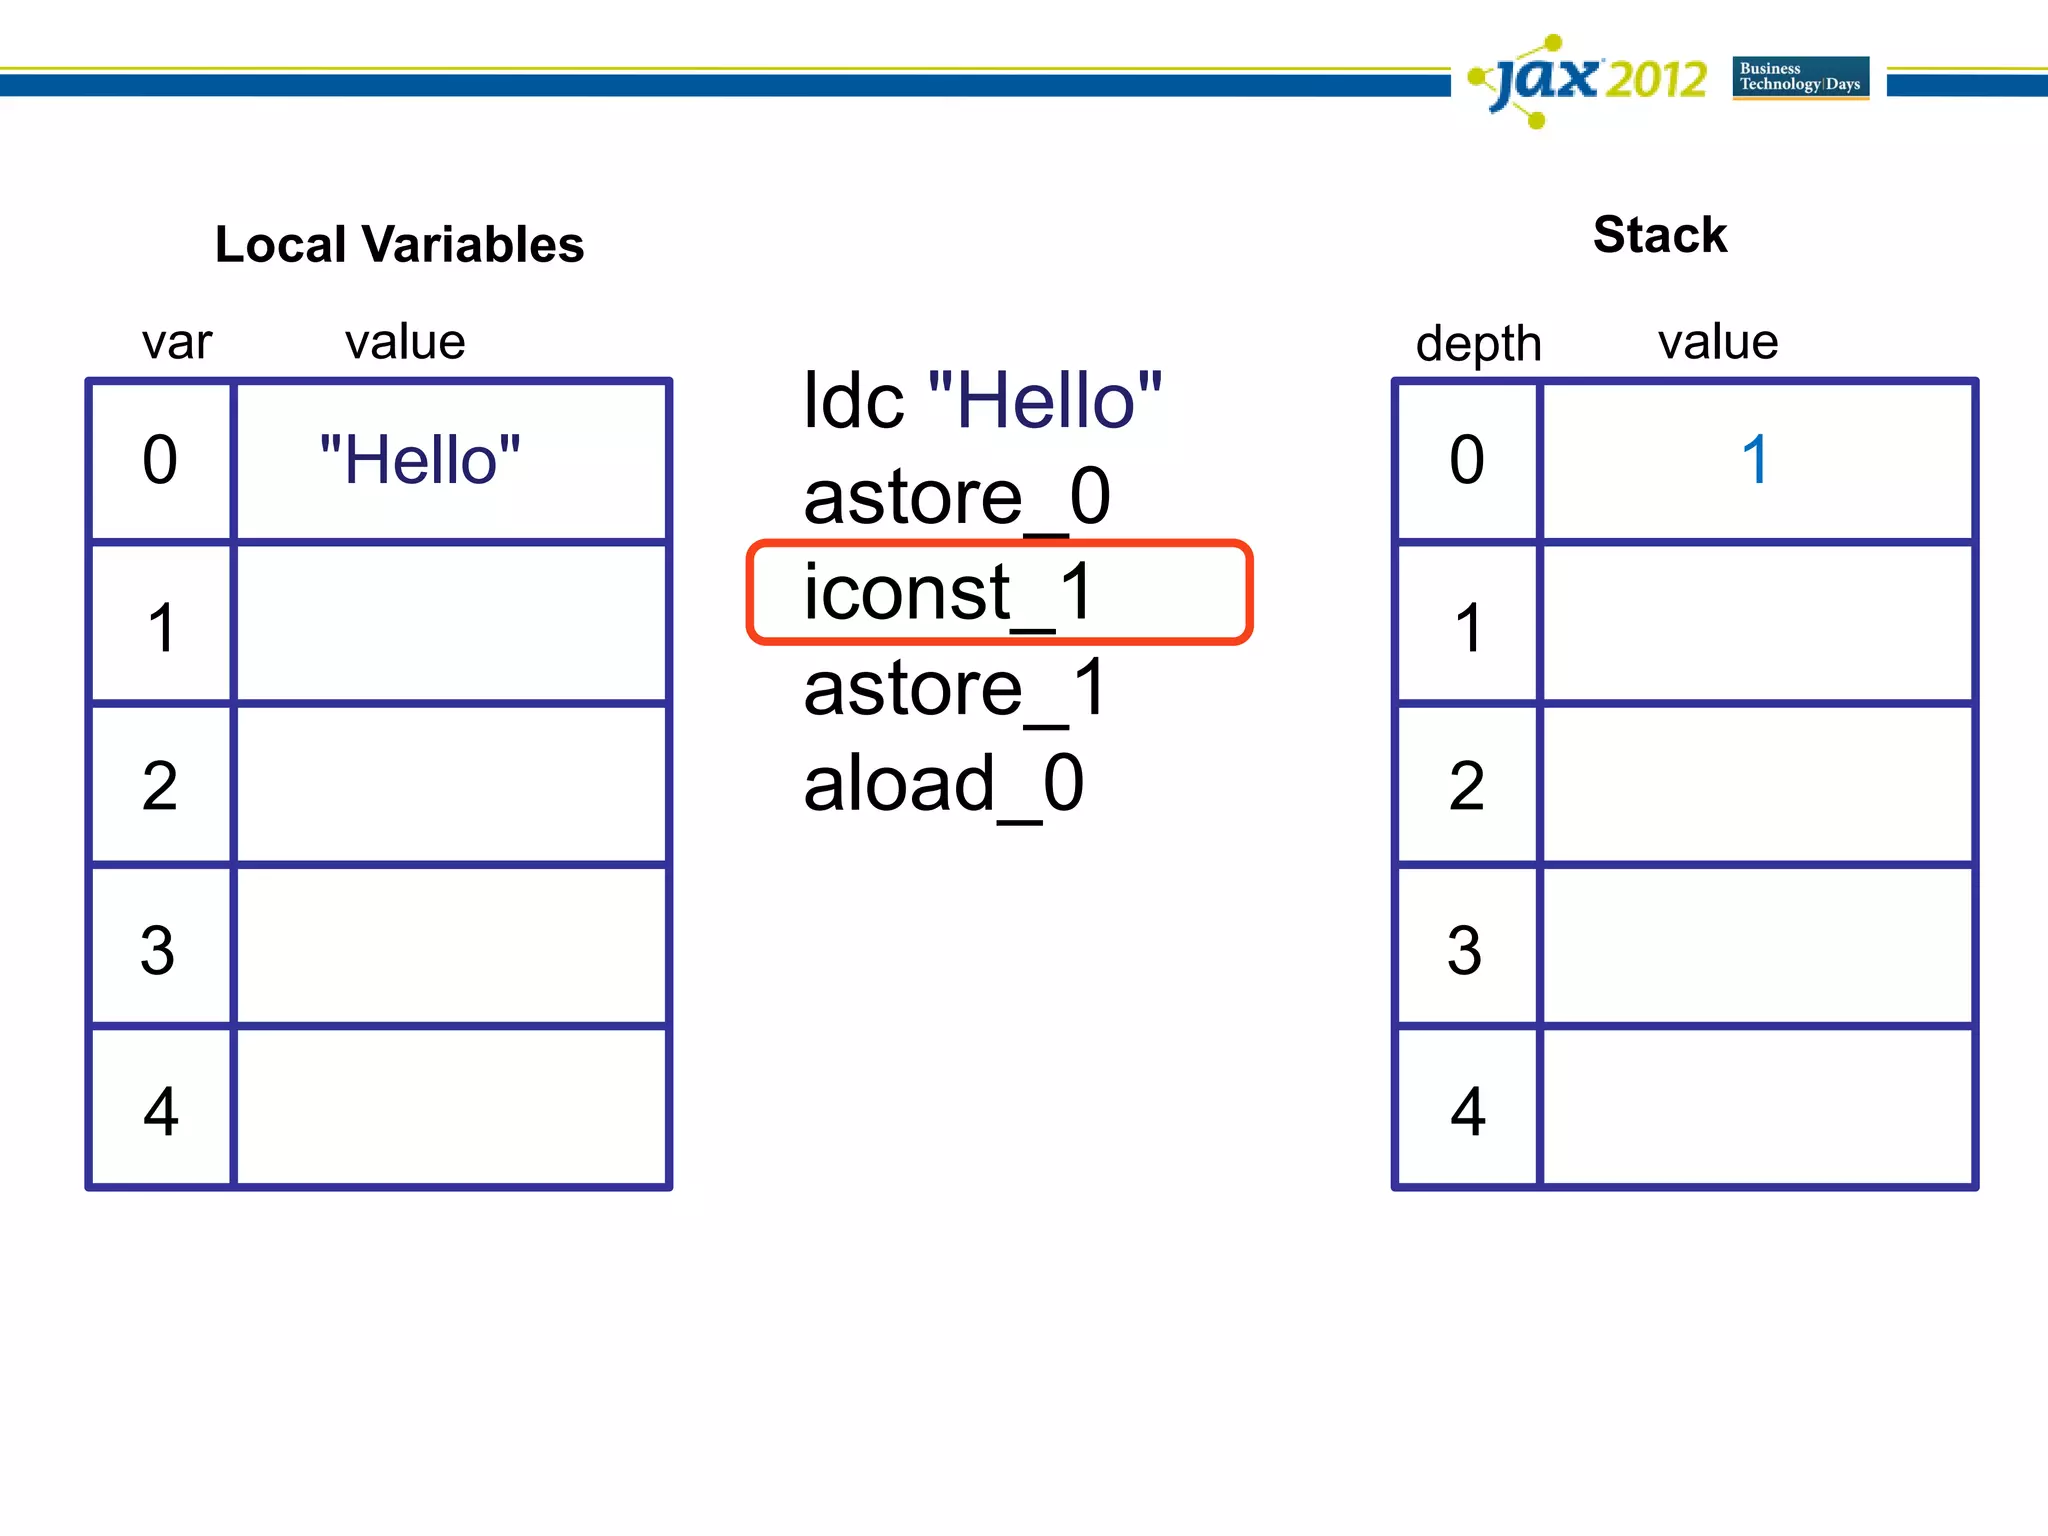This screenshot has height=1536, width=2048.
Task: Click the astore_0 instruction text
Action: [x=956, y=497]
